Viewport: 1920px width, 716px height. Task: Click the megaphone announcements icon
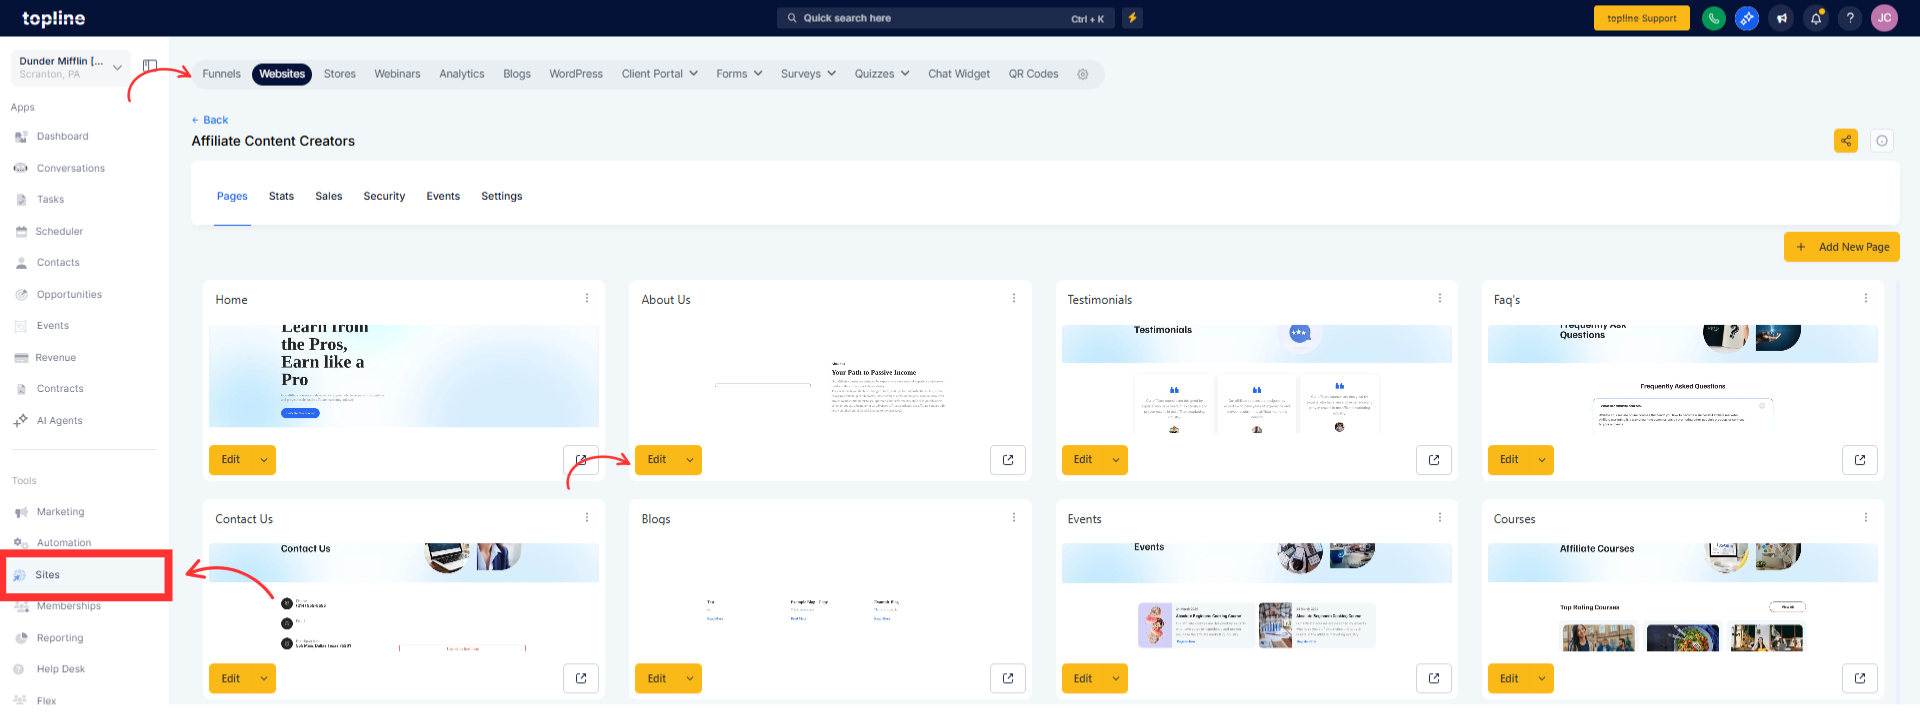click(x=1781, y=18)
